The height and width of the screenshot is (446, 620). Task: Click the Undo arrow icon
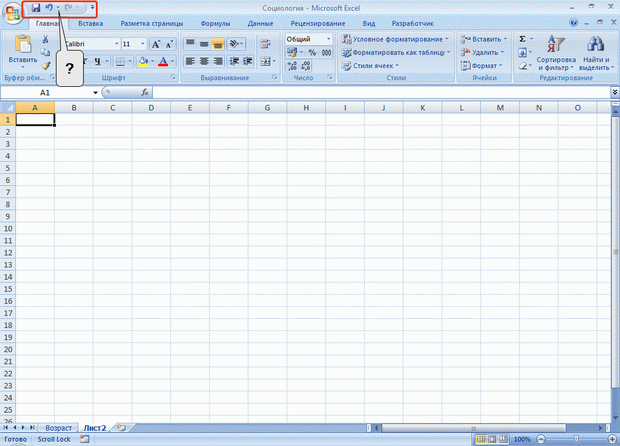click(x=49, y=7)
